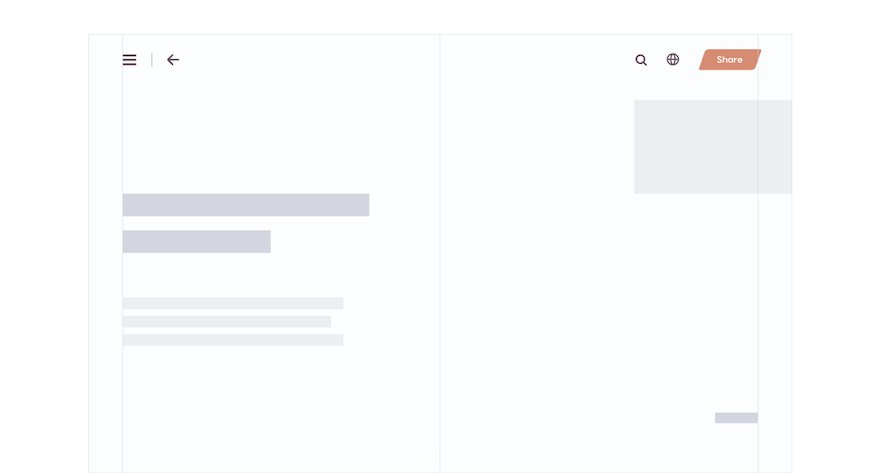Click the small bottom-right placeholder label
This screenshot has width=880, height=473.
click(736, 418)
